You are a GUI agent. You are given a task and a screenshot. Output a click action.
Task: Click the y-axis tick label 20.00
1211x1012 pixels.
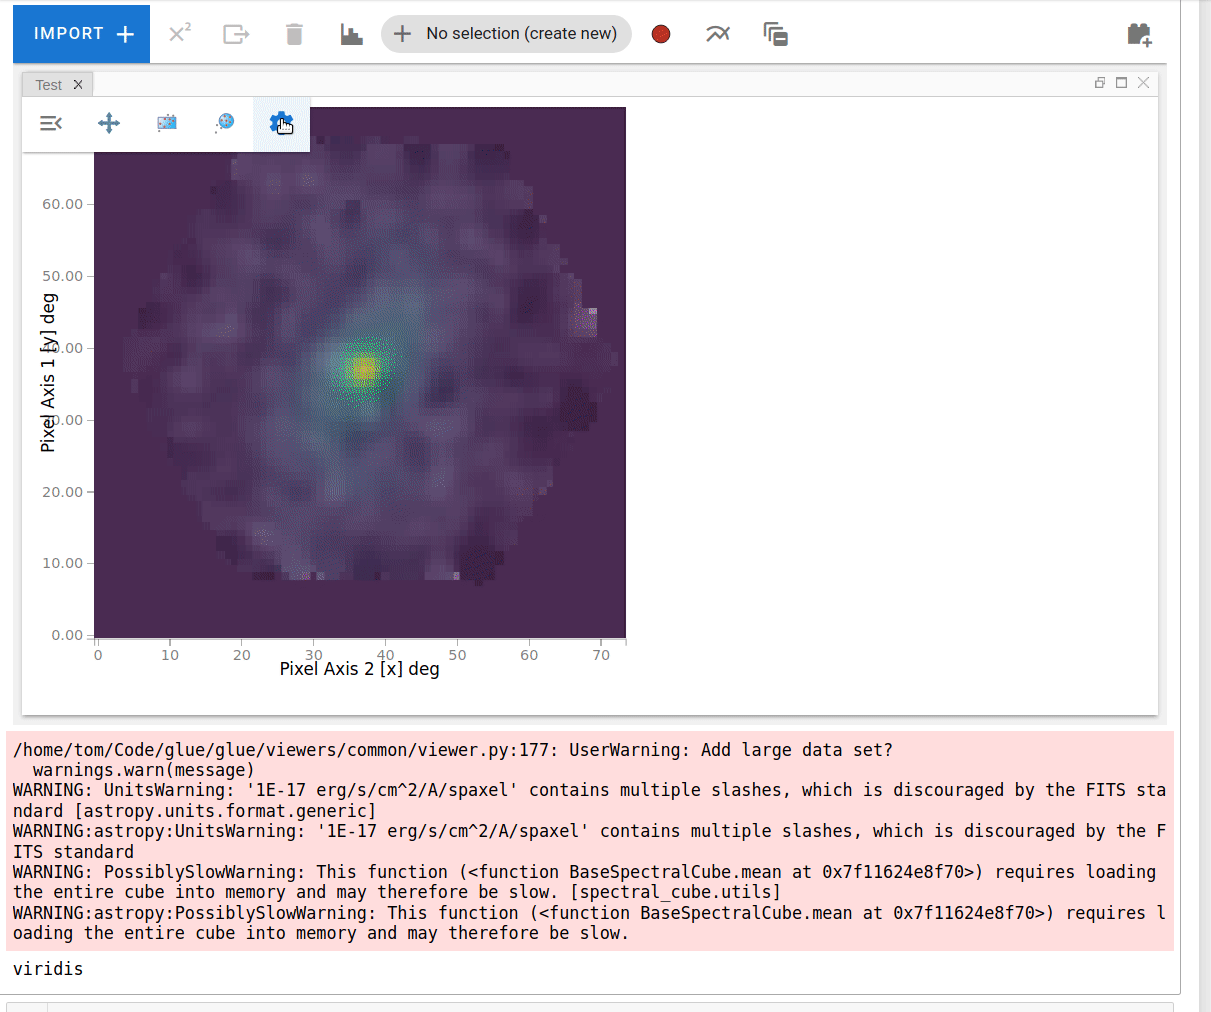pyautogui.click(x=62, y=492)
